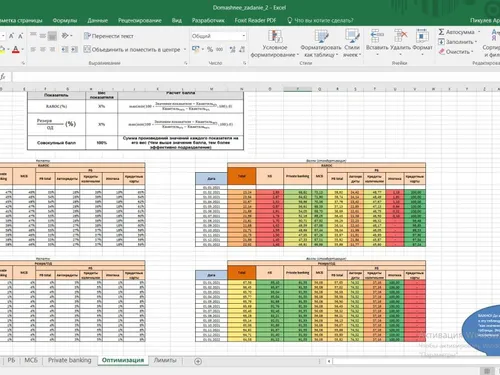This screenshot has height=375, width=500.
Task: Click the normal view icon in status bar
Action: (x=487, y=371)
